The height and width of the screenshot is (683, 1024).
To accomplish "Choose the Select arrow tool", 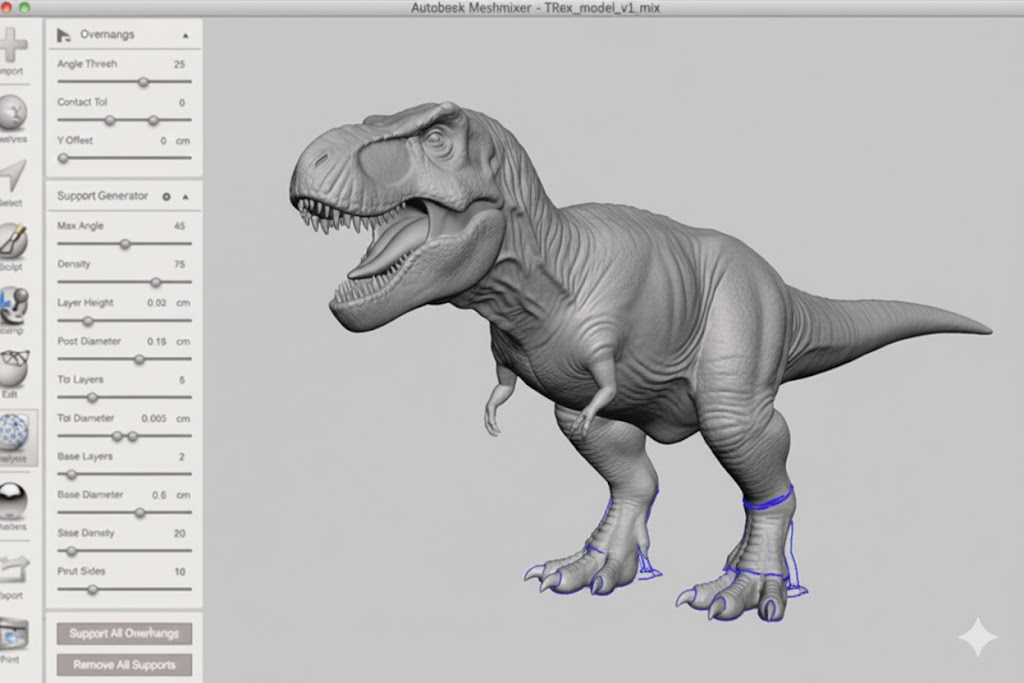I will tap(14, 176).
